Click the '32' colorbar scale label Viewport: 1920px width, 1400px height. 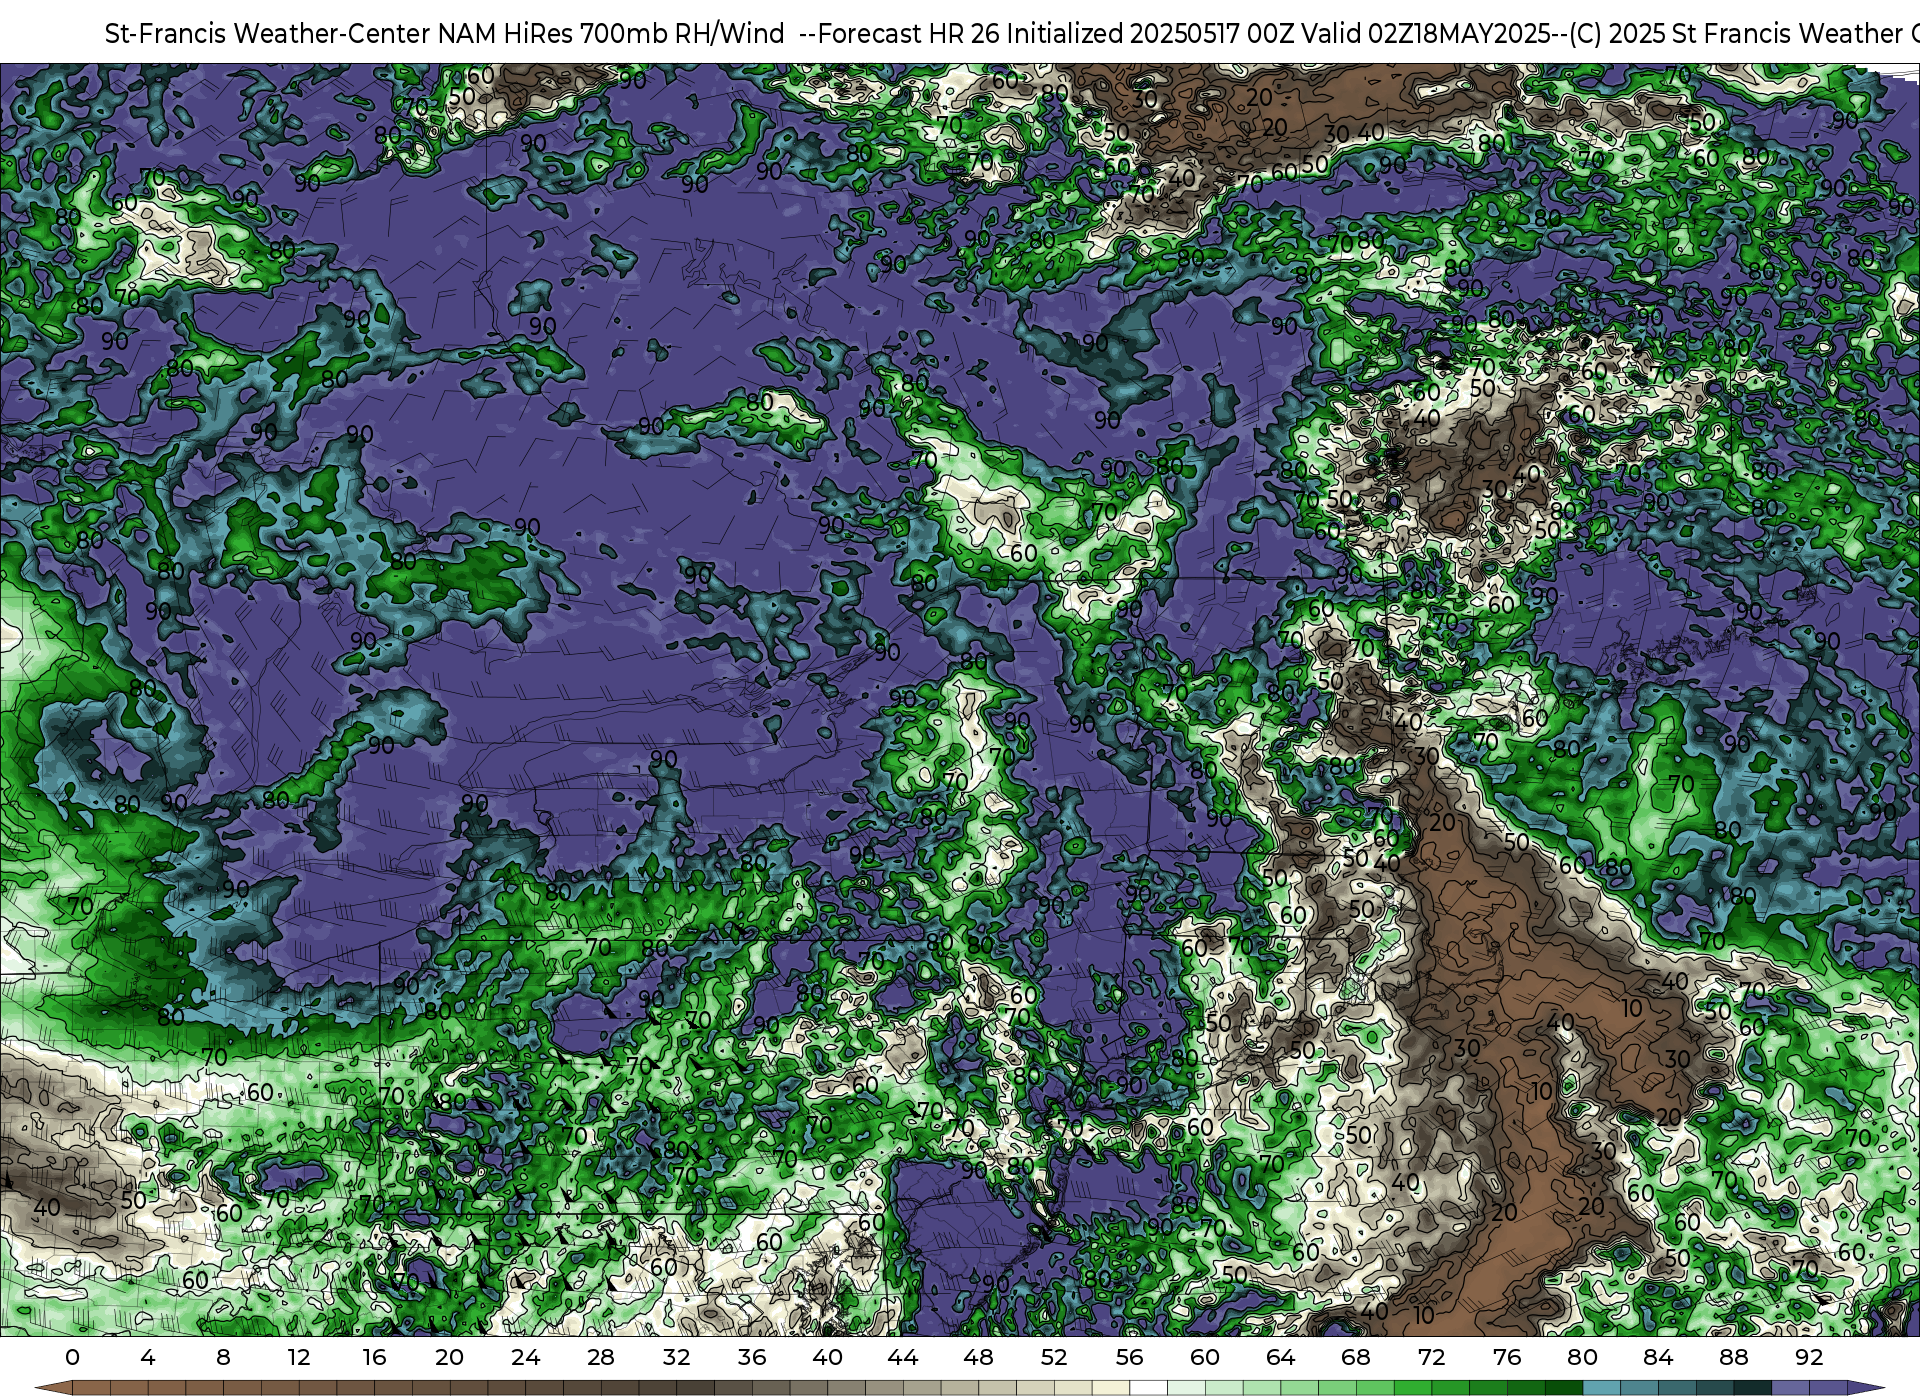pyautogui.click(x=676, y=1357)
